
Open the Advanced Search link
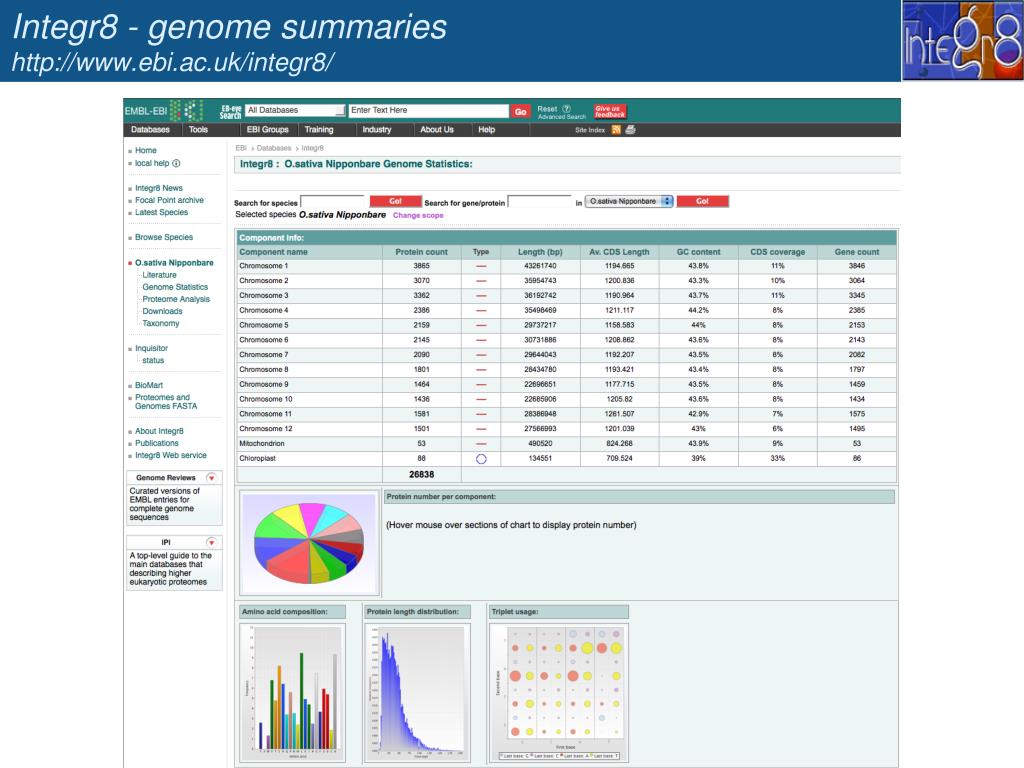[x=562, y=117]
